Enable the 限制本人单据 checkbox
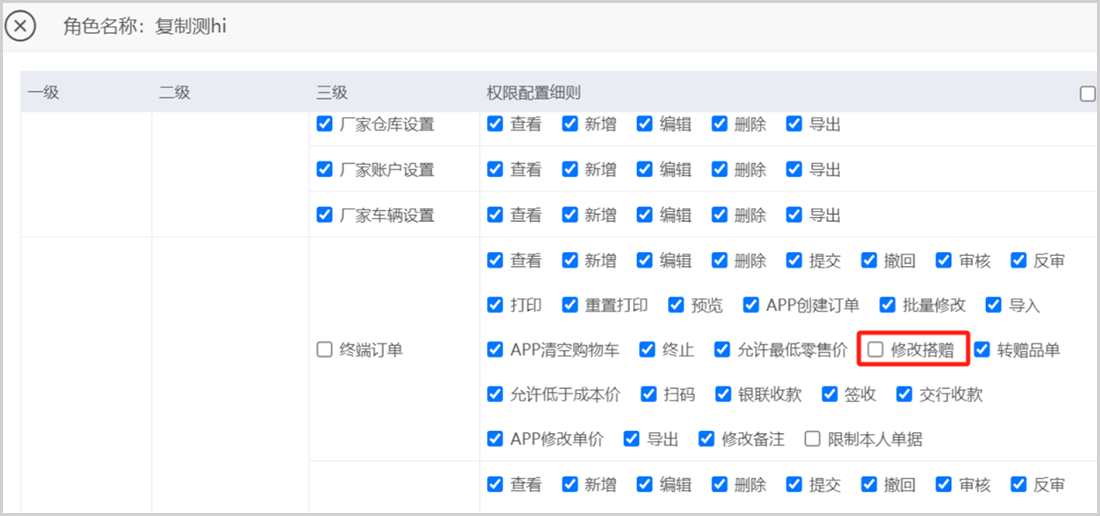Screen dimensions: 1100x516 click(x=812, y=439)
